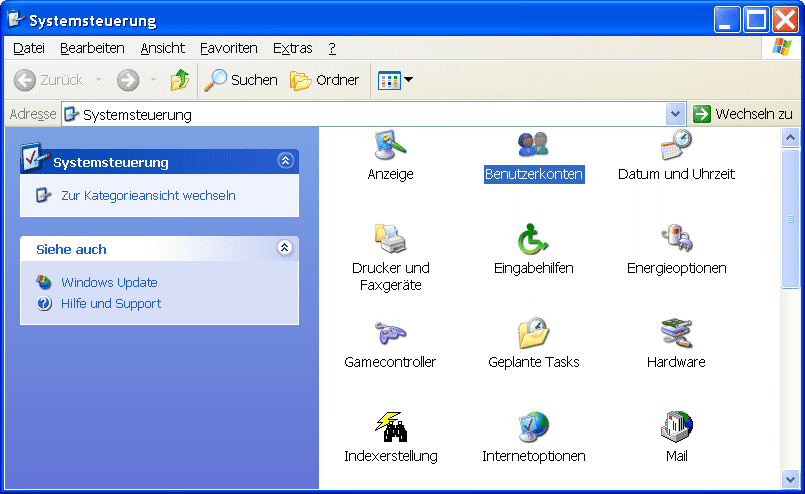Open the Datum und Uhrzeit icon

(x=676, y=145)
